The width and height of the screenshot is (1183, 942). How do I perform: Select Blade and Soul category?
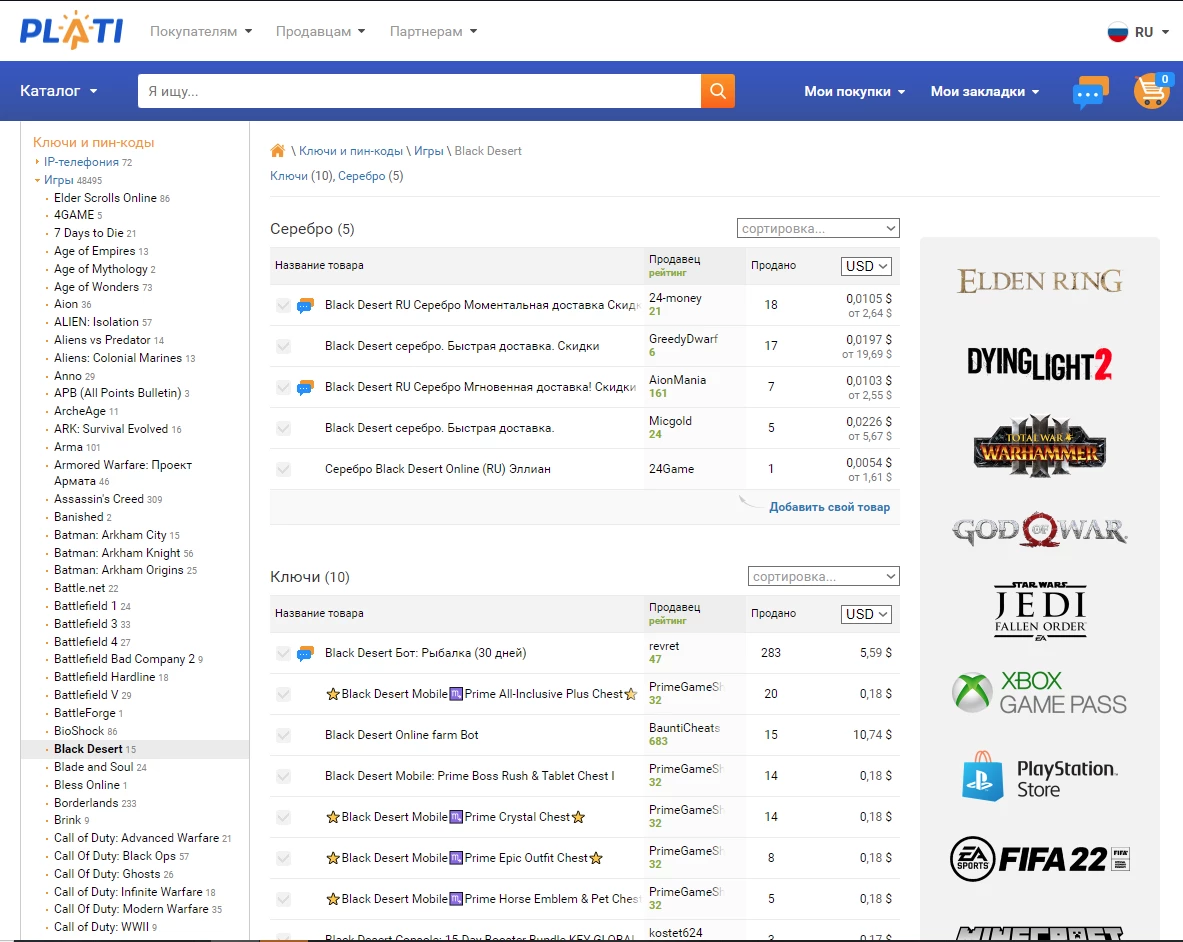point(94,767)
